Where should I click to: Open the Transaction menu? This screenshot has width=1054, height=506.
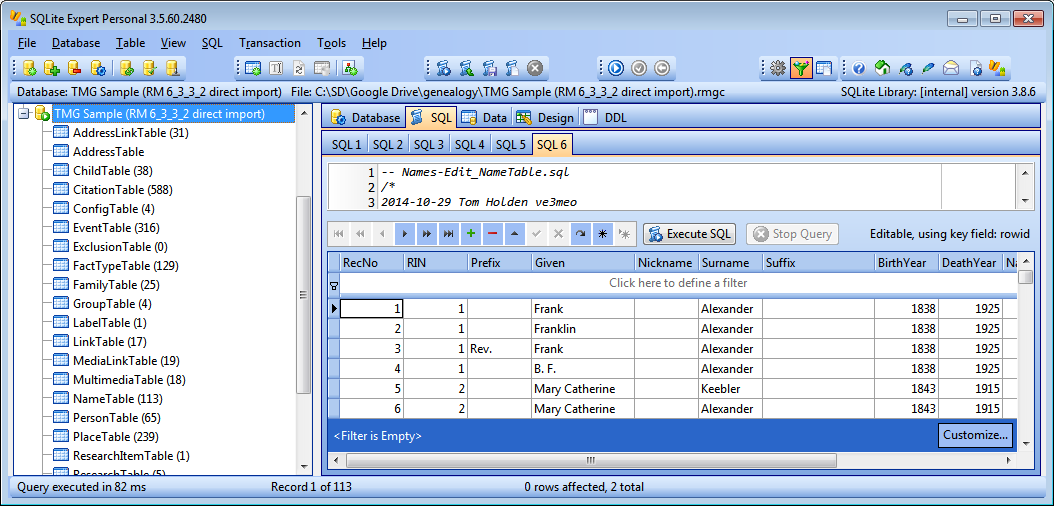270,43
